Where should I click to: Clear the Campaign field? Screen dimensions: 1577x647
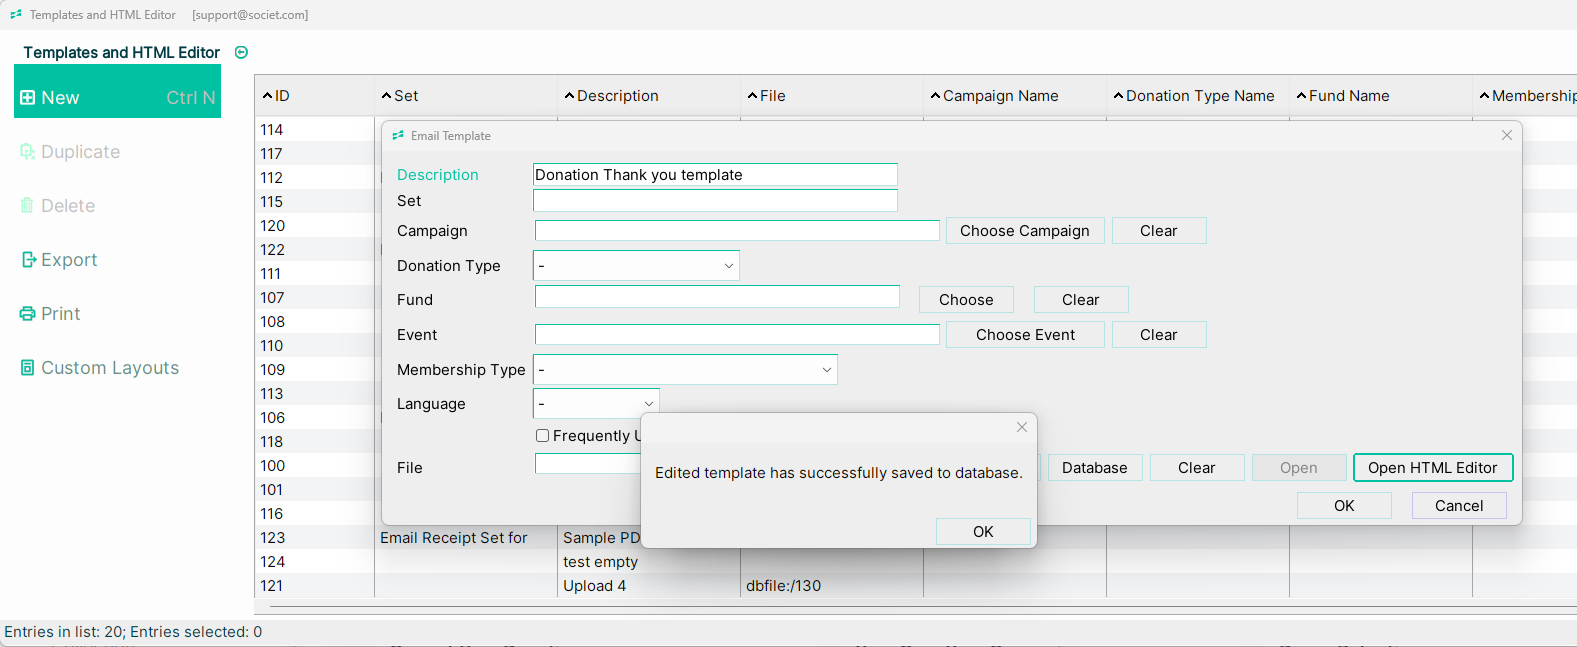point(1159,231)
